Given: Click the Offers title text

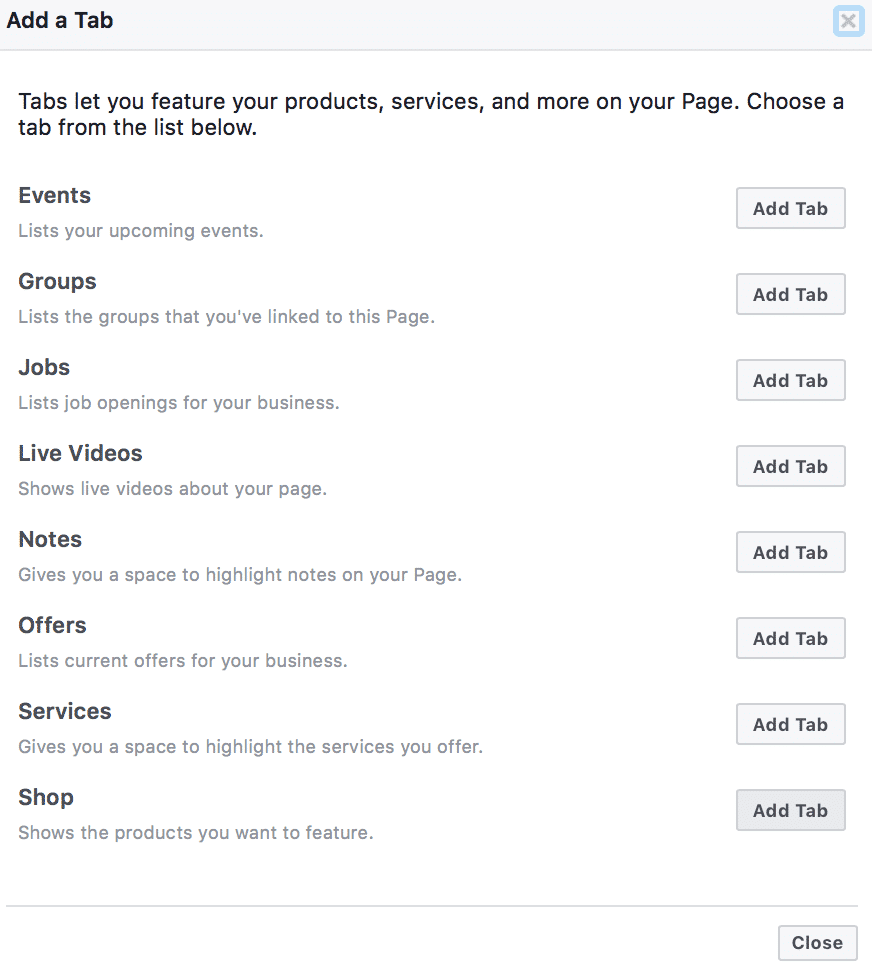Looking at the screenshot, I should click(53, 626).
